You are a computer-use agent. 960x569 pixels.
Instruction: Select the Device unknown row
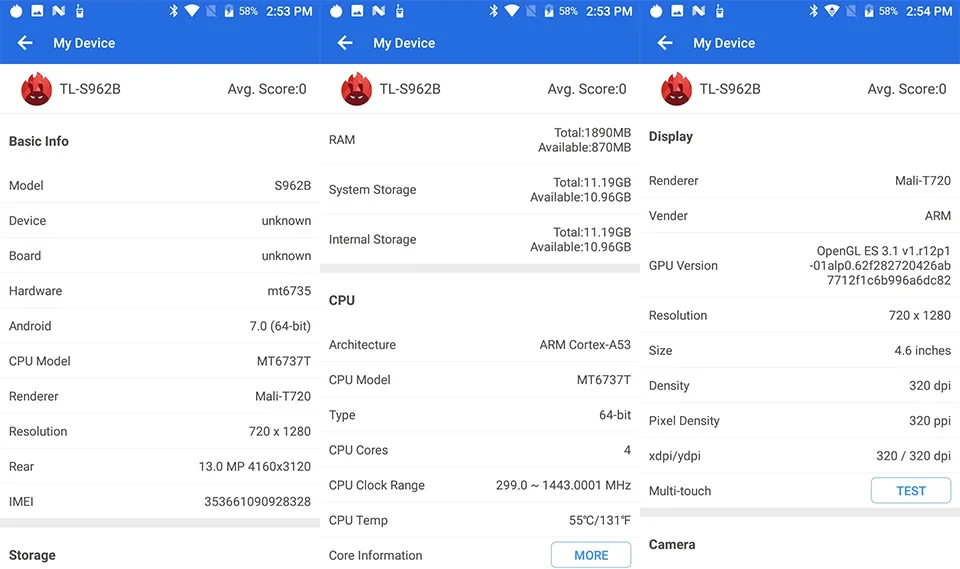(x=160, y=220)
